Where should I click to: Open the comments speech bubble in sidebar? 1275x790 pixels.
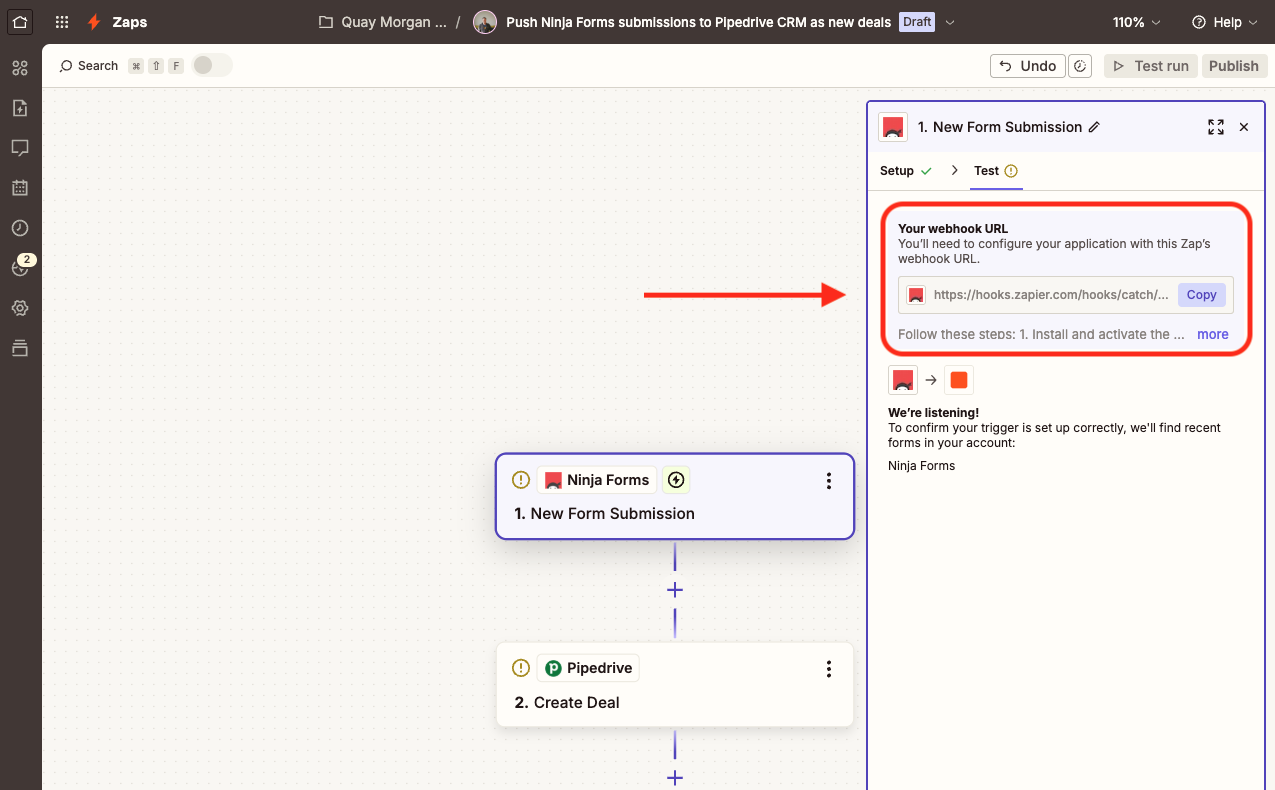click(x=20, y=148)
